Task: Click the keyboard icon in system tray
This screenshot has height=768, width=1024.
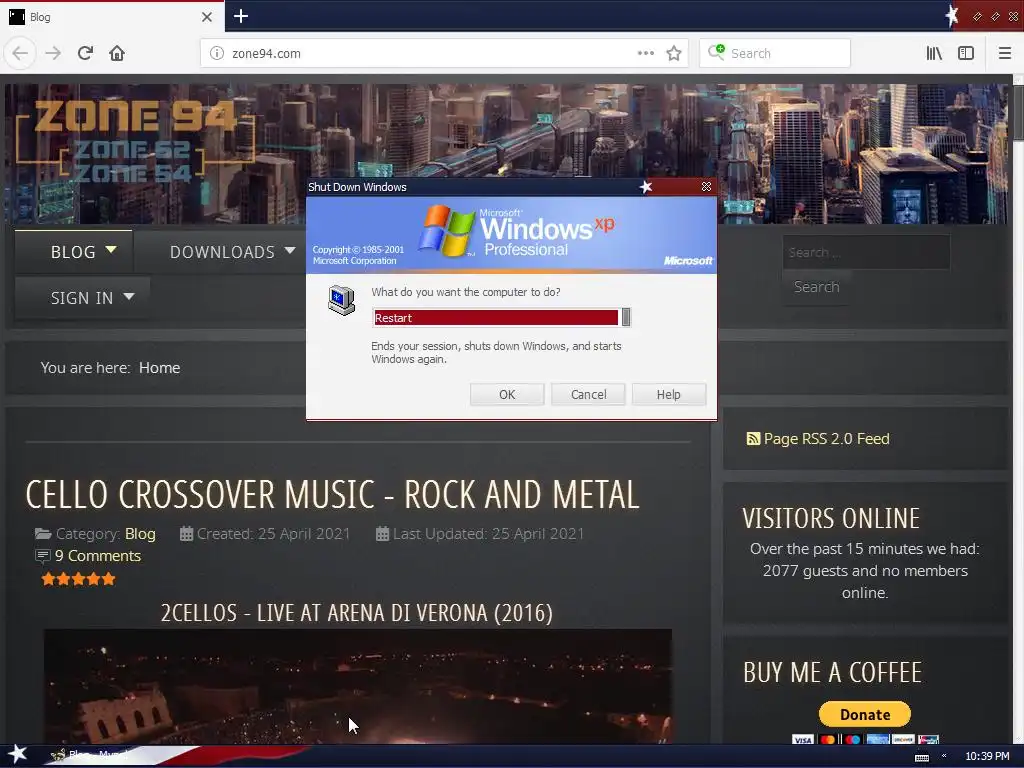Action: tap(921, 758)
